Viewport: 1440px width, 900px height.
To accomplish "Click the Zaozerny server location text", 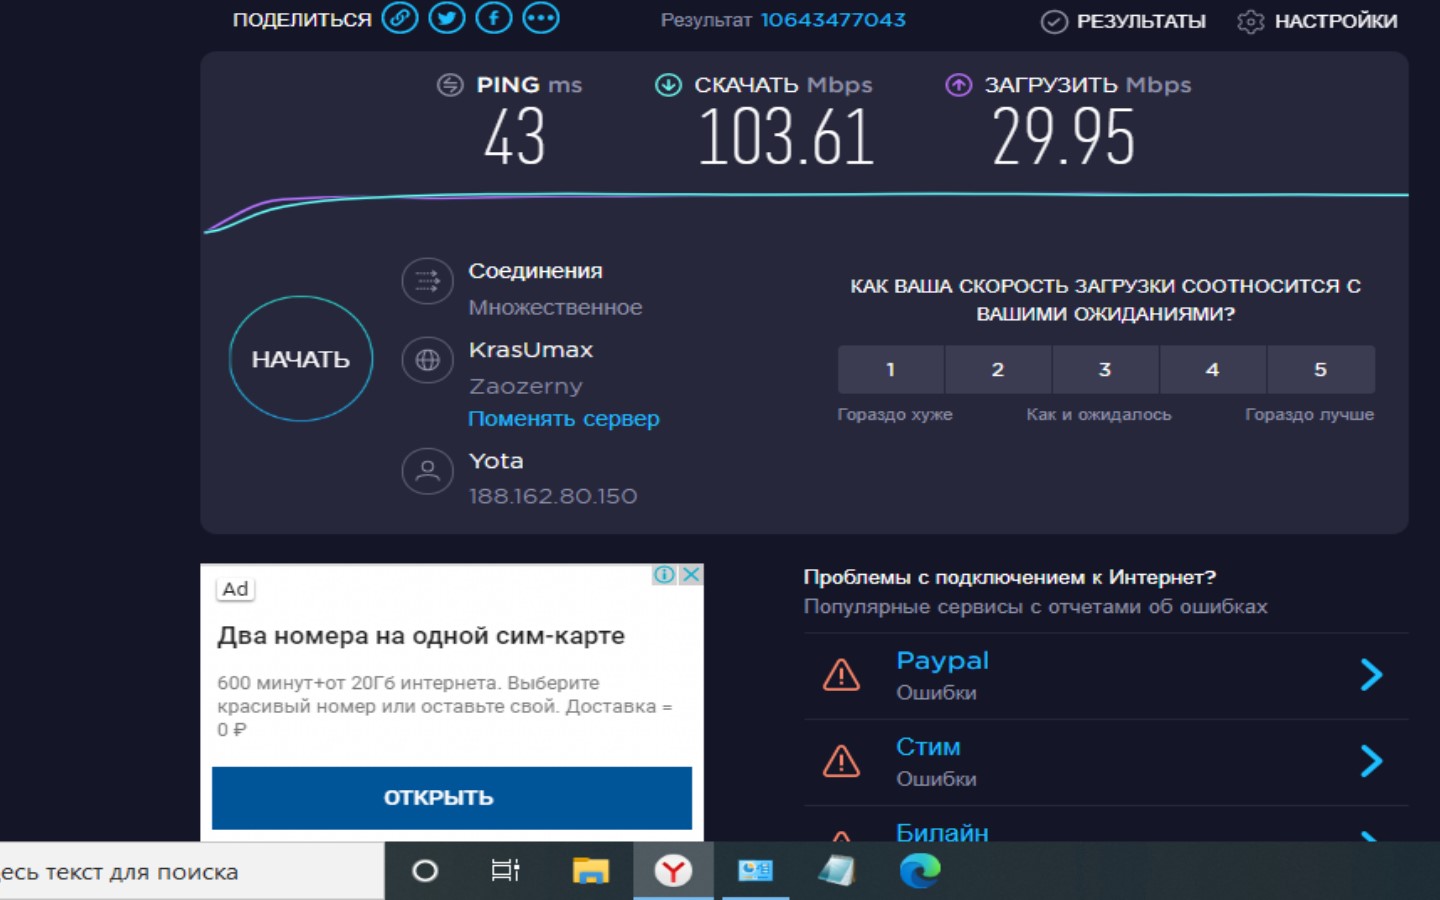I will click(x=526, y=386).
